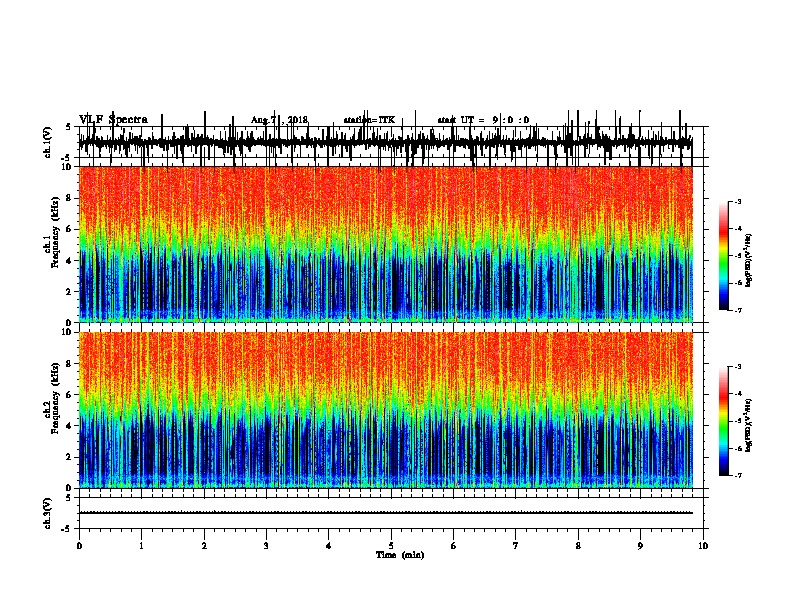This screenshot has height=612, width=792.
Task: Click the ch.1 voltage waveform plot
Action: [385, 142]
